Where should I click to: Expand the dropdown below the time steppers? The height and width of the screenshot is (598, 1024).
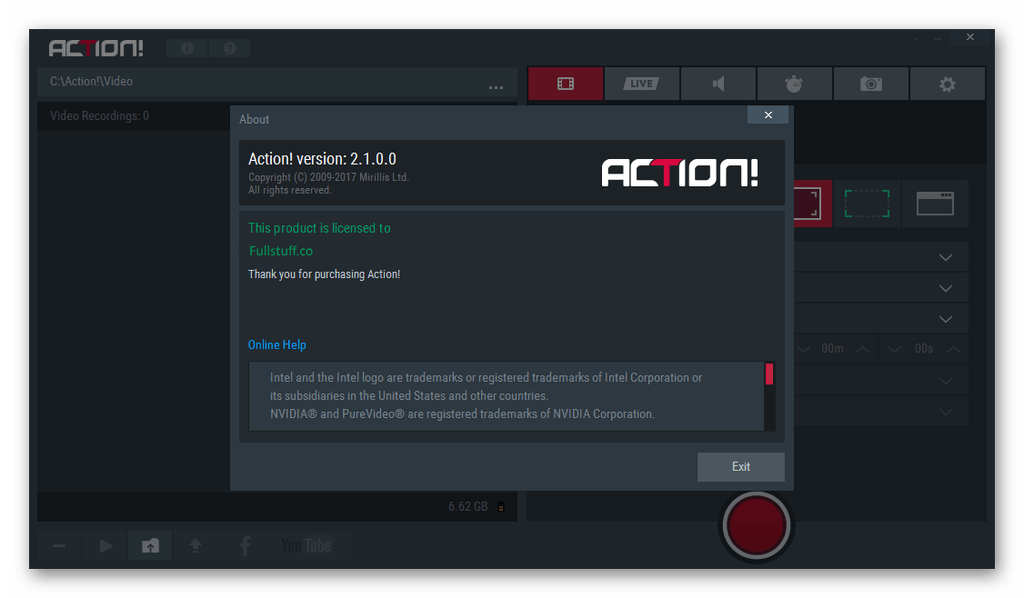coord(945,381)
